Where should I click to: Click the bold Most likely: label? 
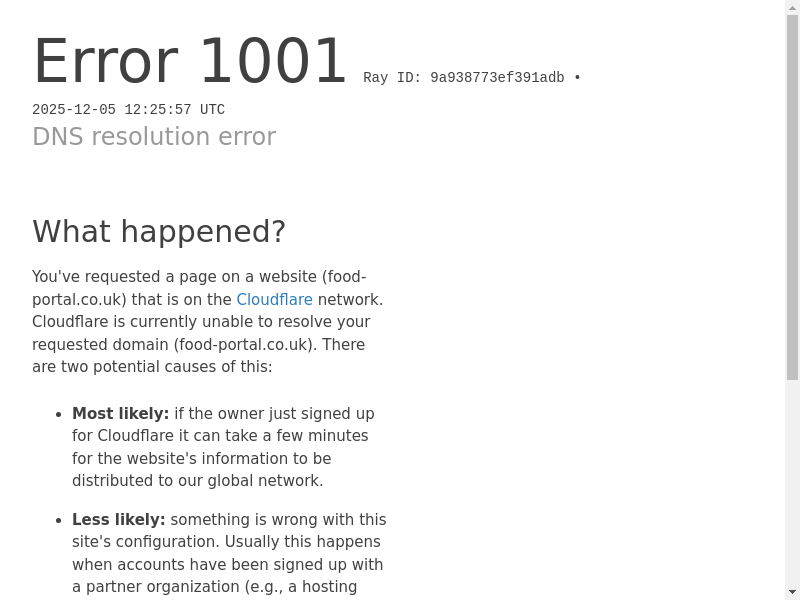coord(120,413)
